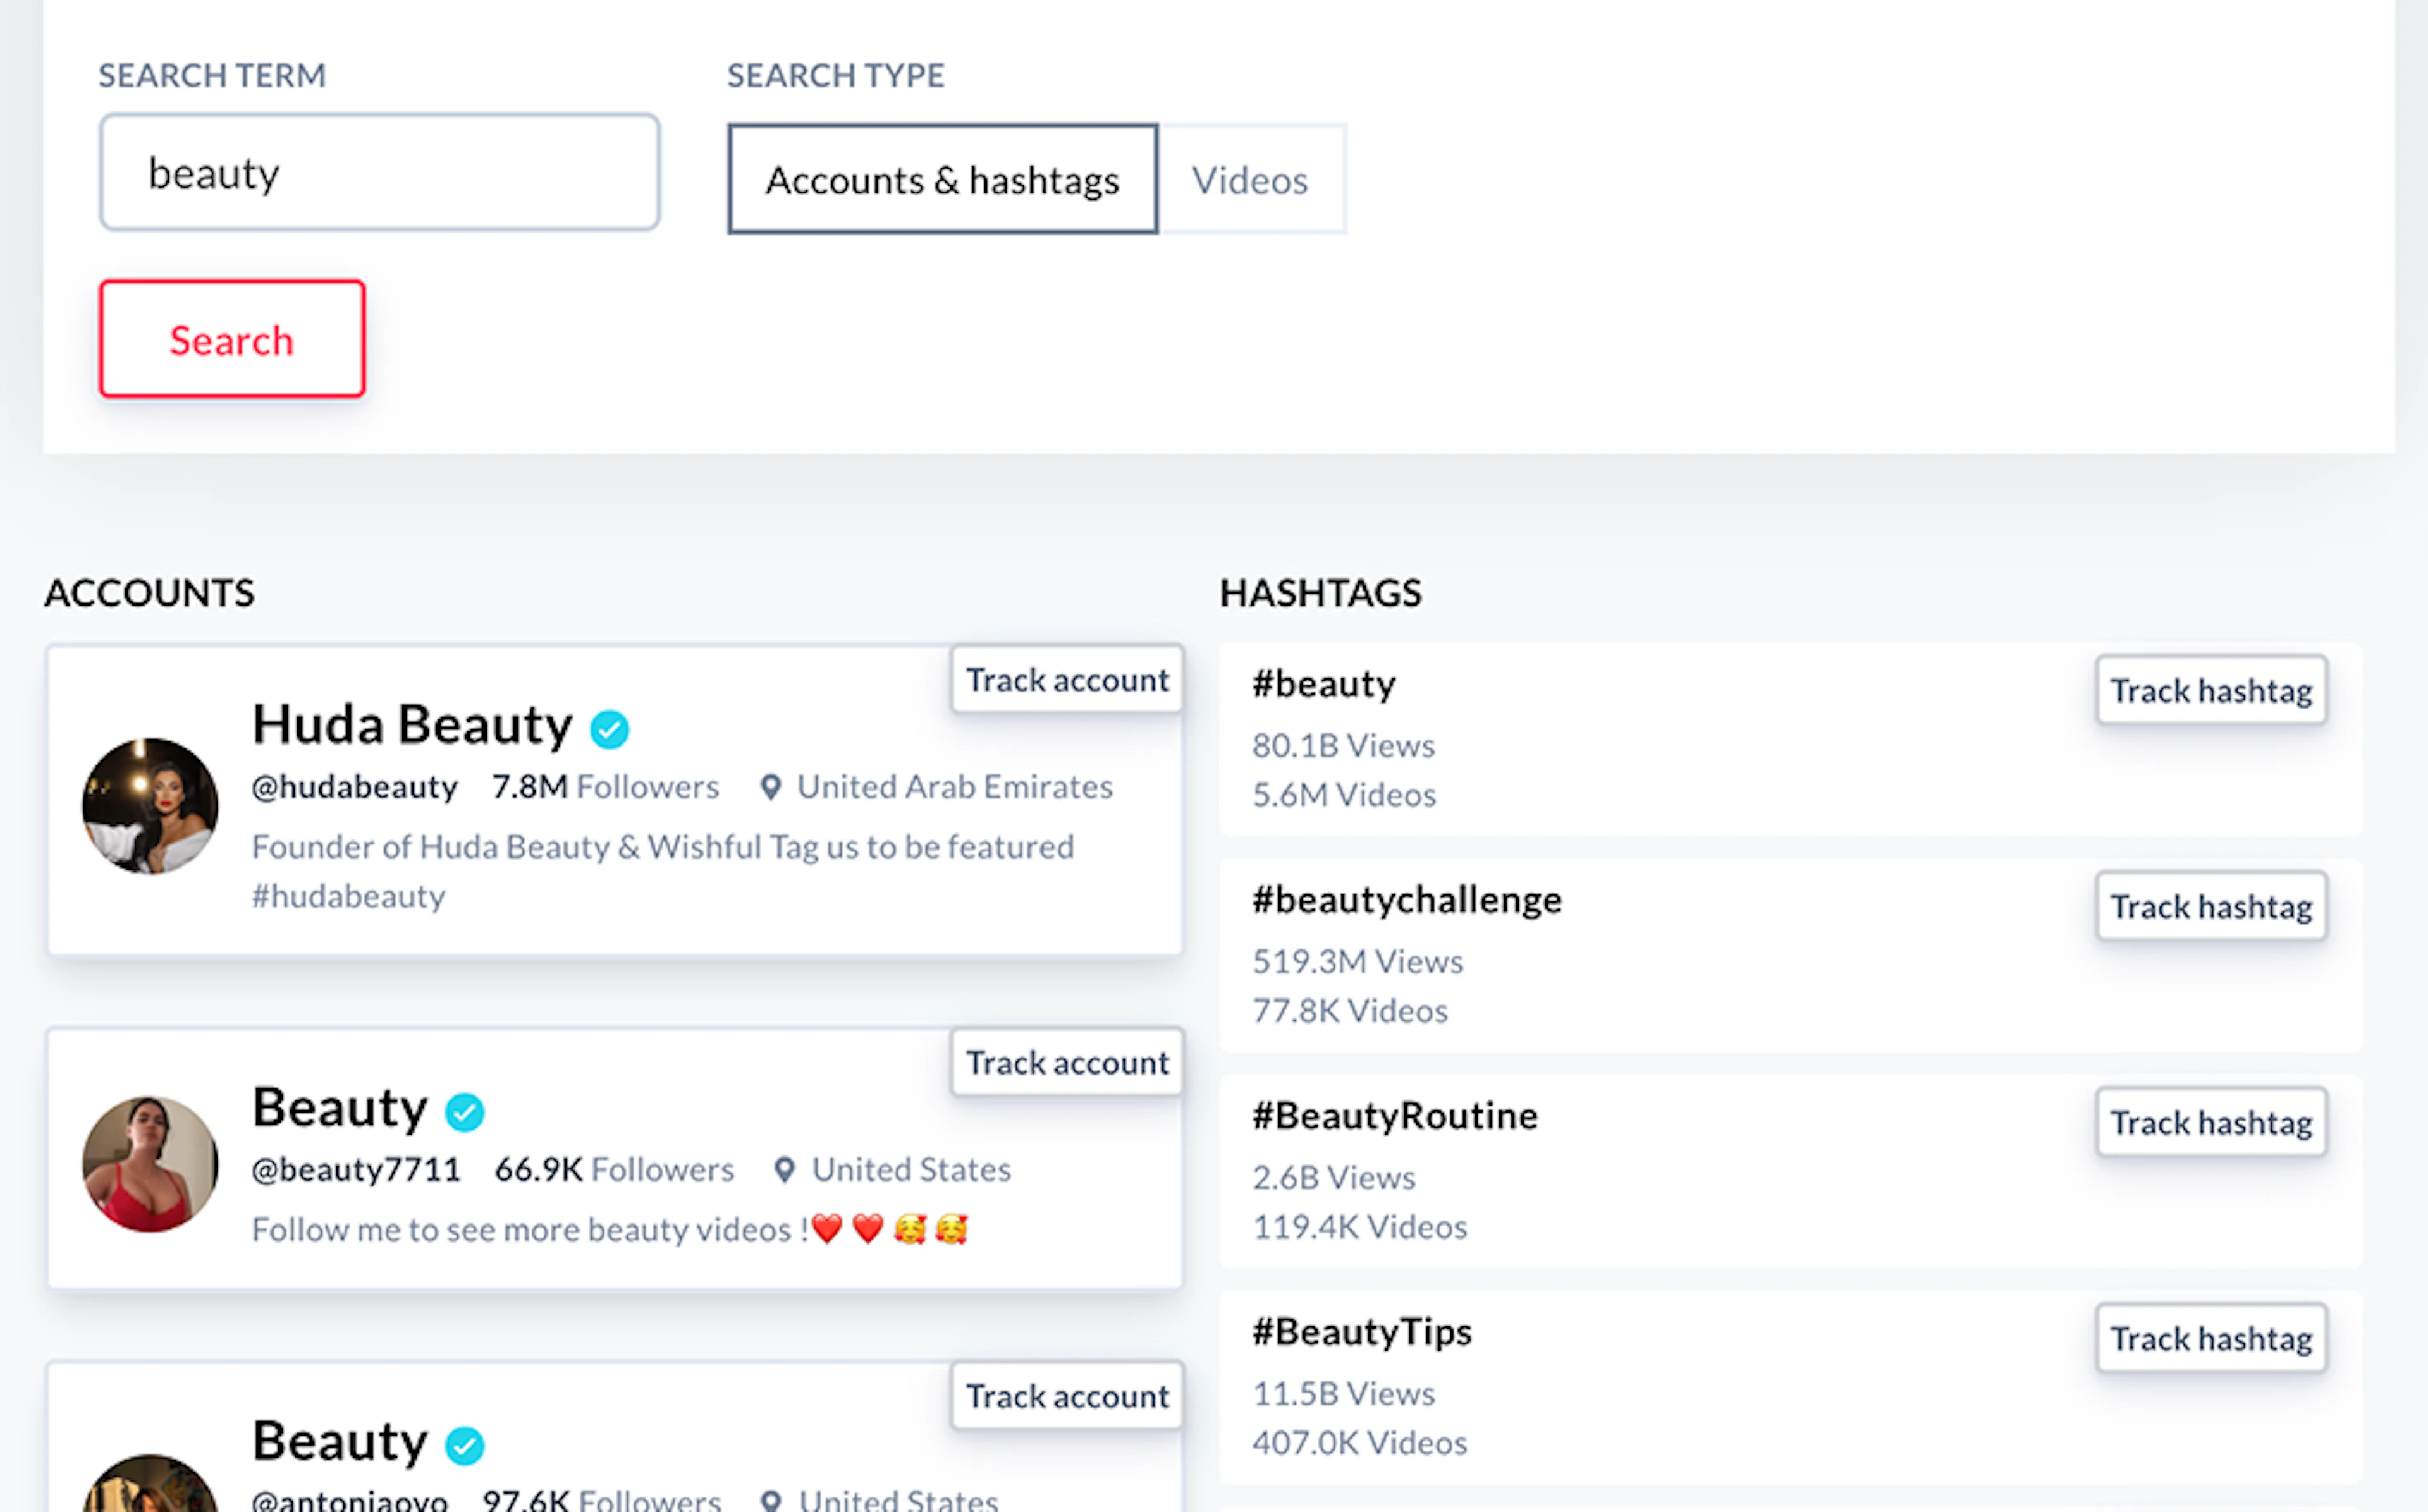Open the #BeautyRoutine hashtag title
Screen dimensions: 2428x1512
tap(1395, 1115)
